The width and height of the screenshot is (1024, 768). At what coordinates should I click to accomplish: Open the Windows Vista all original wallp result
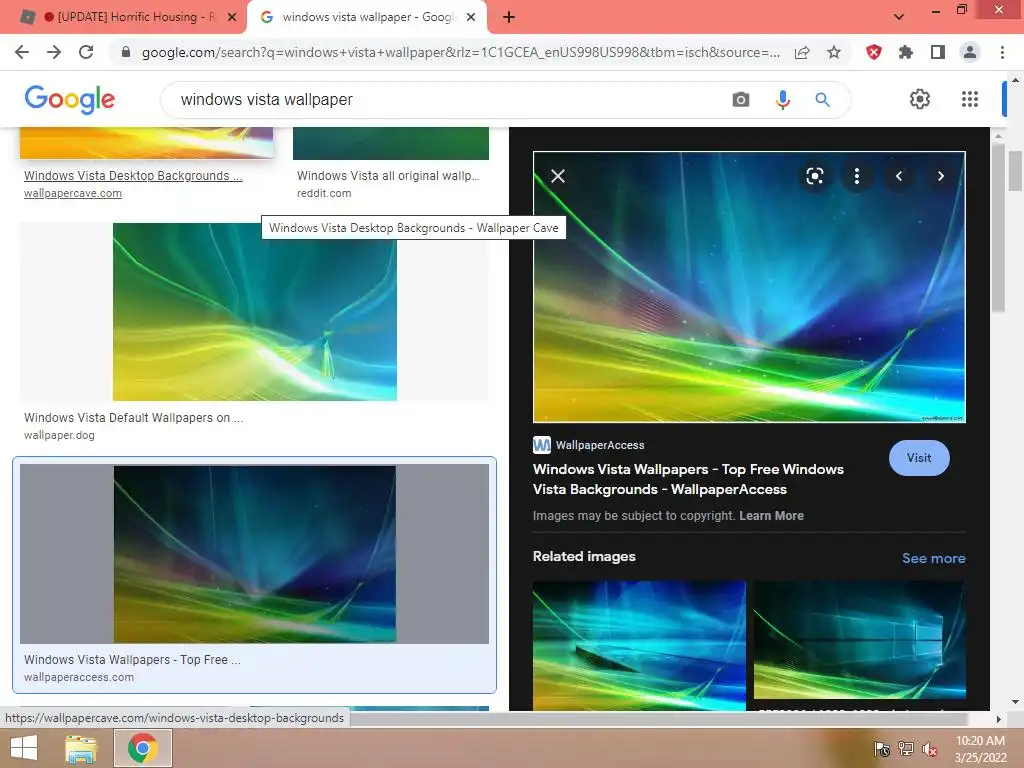click(x=388, y=176)
